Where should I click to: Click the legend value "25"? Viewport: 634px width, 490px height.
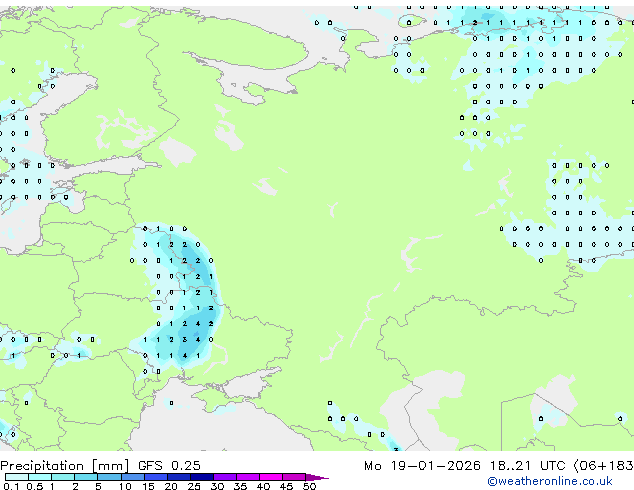(x=194, y=486)
